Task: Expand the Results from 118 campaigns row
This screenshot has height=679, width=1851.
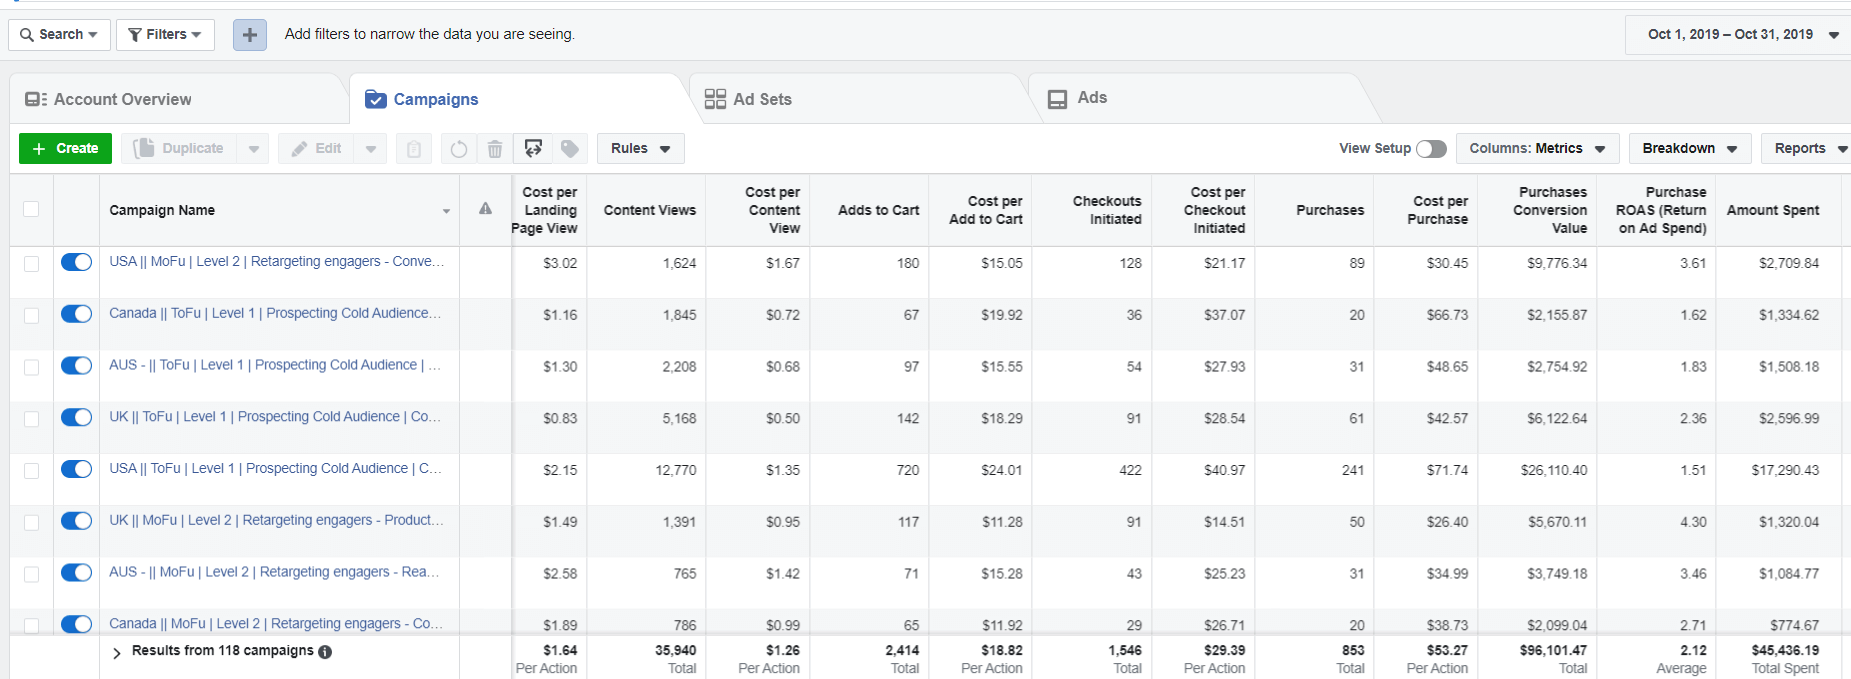Action: coord(117,652)
